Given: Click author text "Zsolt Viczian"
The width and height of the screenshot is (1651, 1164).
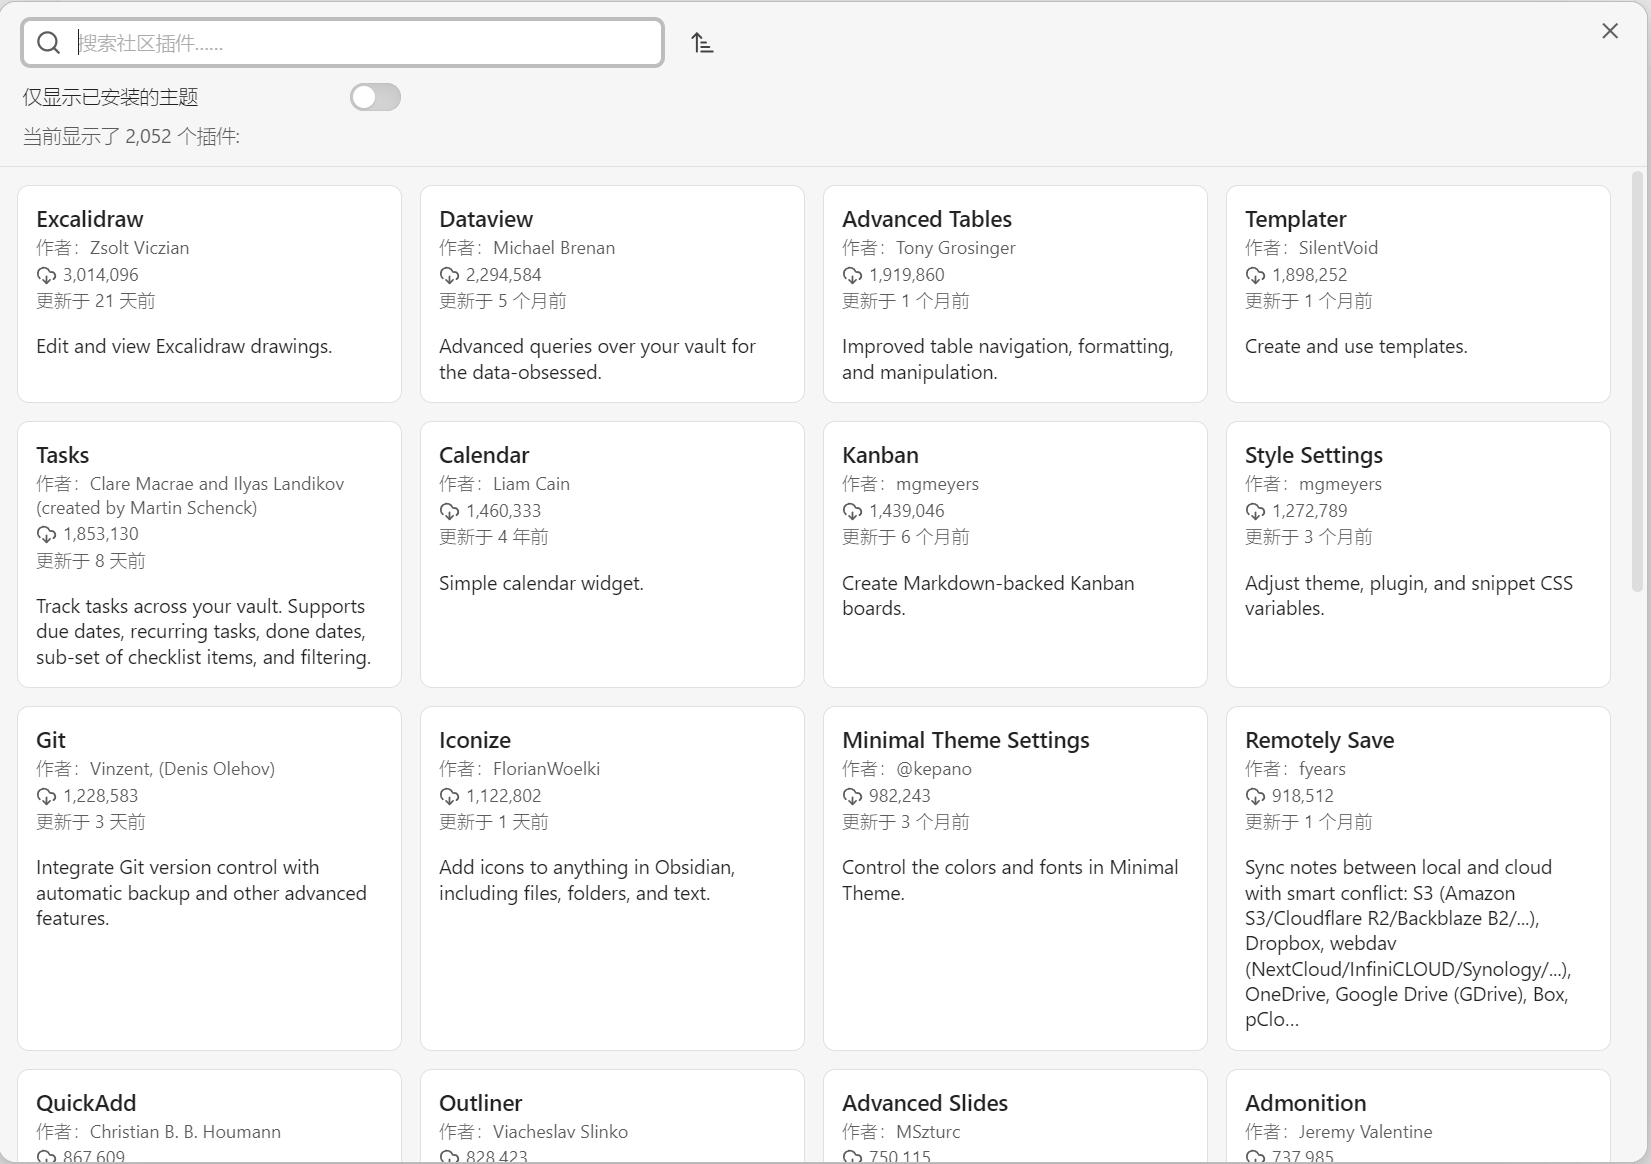Looking at the screenshot, I should tap(139, 248).
